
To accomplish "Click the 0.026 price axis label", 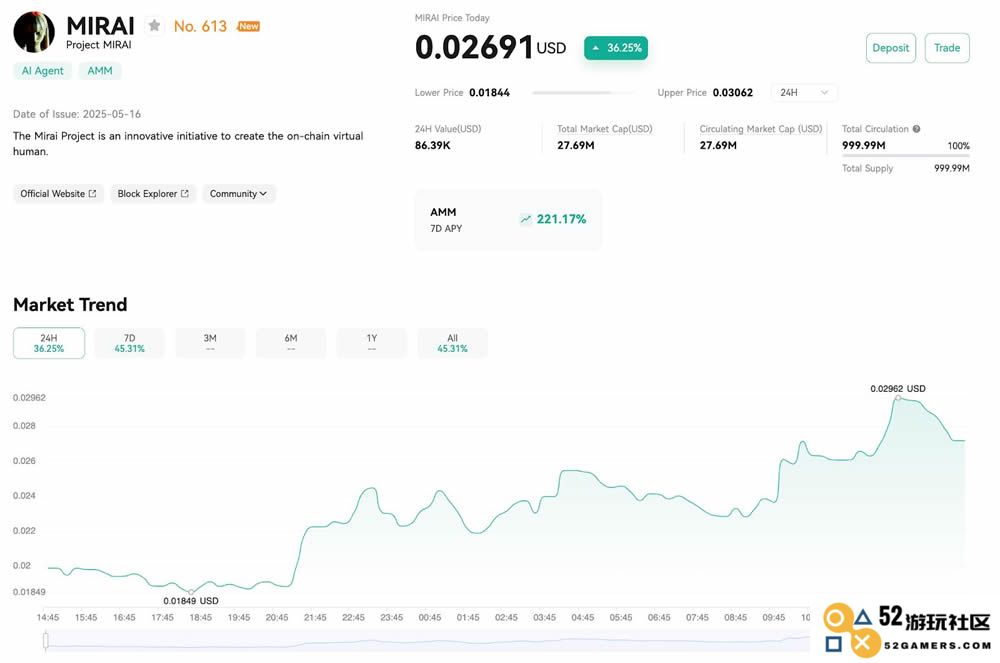I will coord(24,460).
